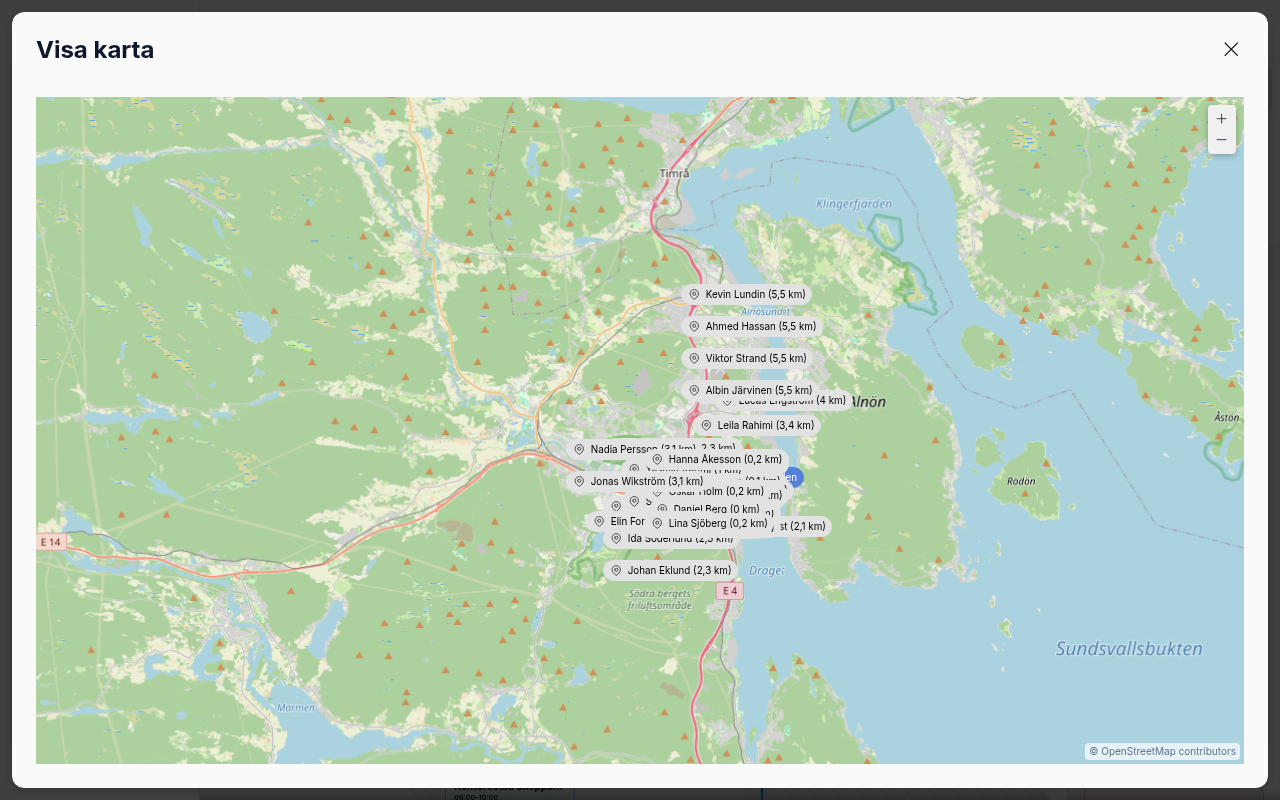Select the Kevin Lundin map marker
Viewport: 1280px width, 800px height.
tap(746, 294)
